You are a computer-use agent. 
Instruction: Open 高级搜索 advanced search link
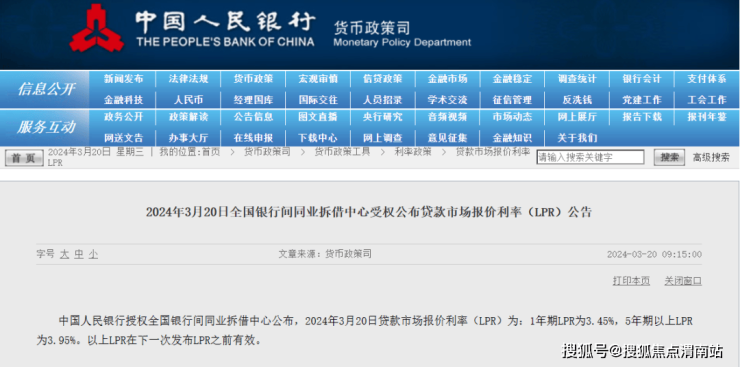[x=711, y=158]
